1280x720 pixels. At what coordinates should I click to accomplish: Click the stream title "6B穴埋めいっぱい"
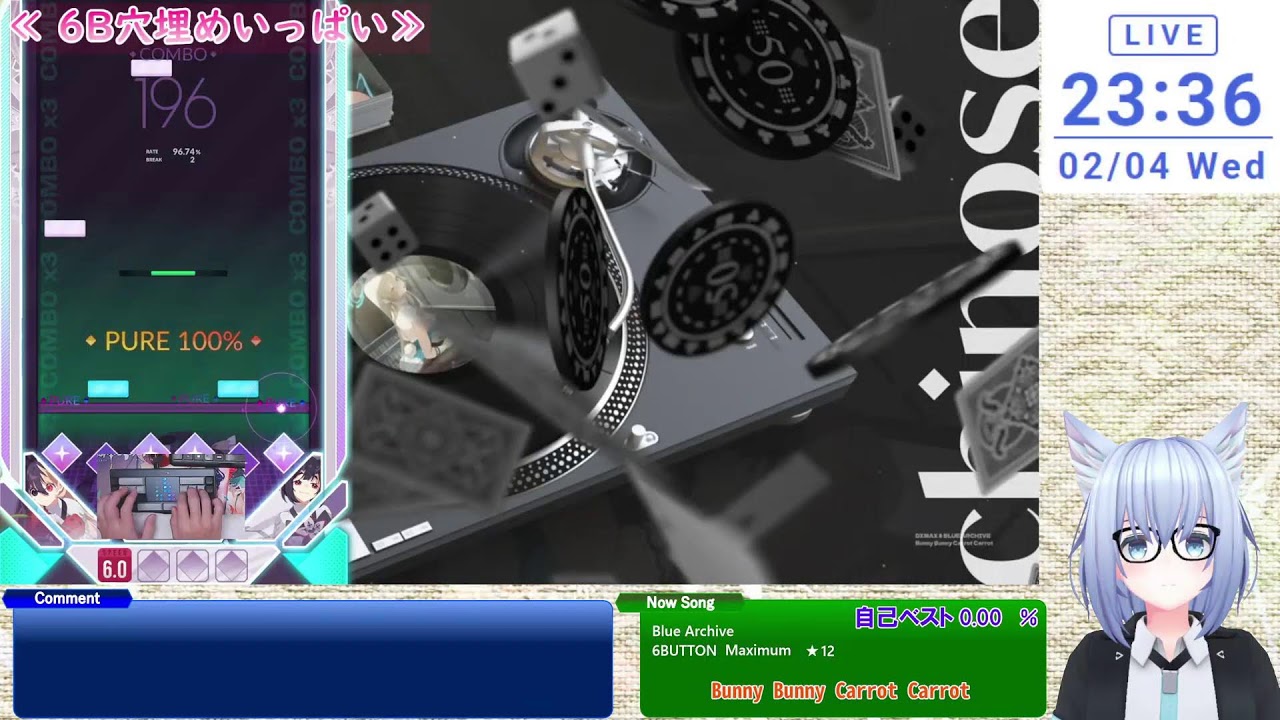[x=217, y=27]
